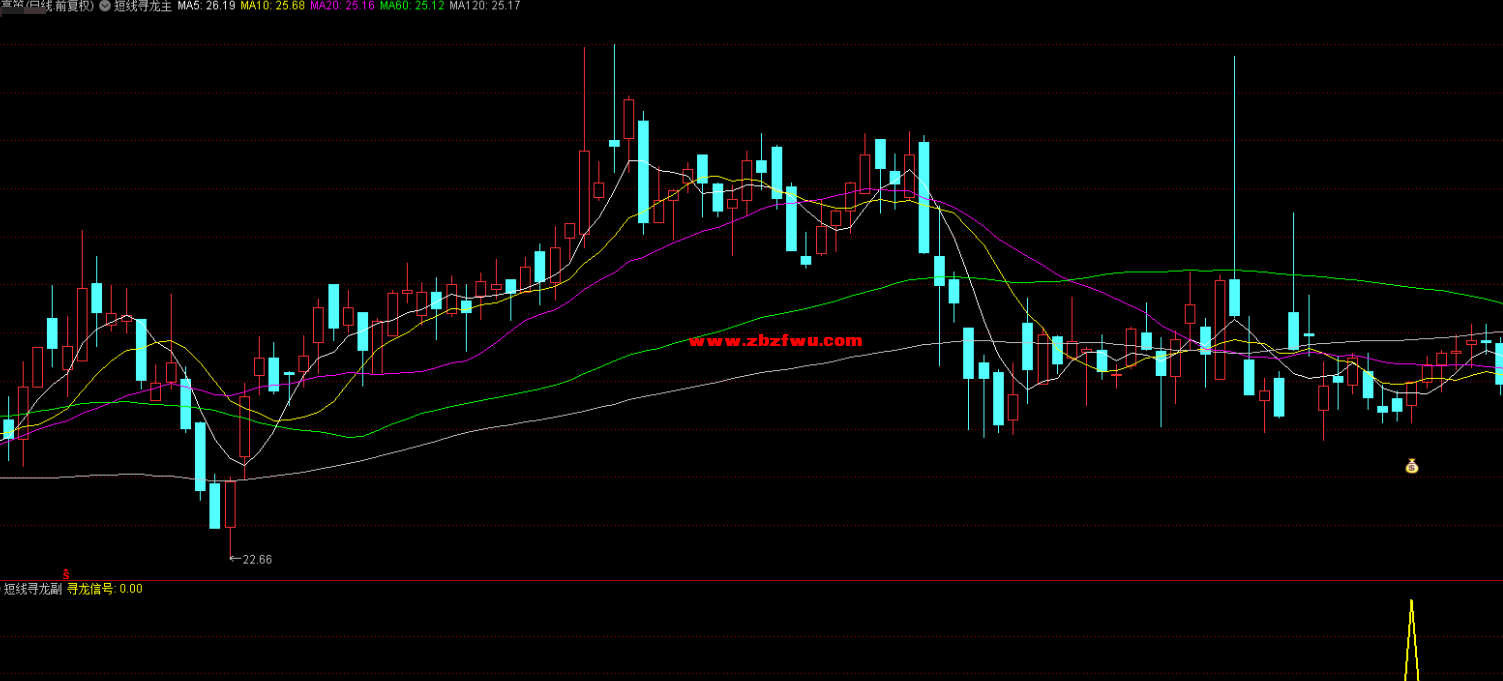The image size is (1503, 681).
Task: Select the yellow MA10 label
Action: (272, 6)
